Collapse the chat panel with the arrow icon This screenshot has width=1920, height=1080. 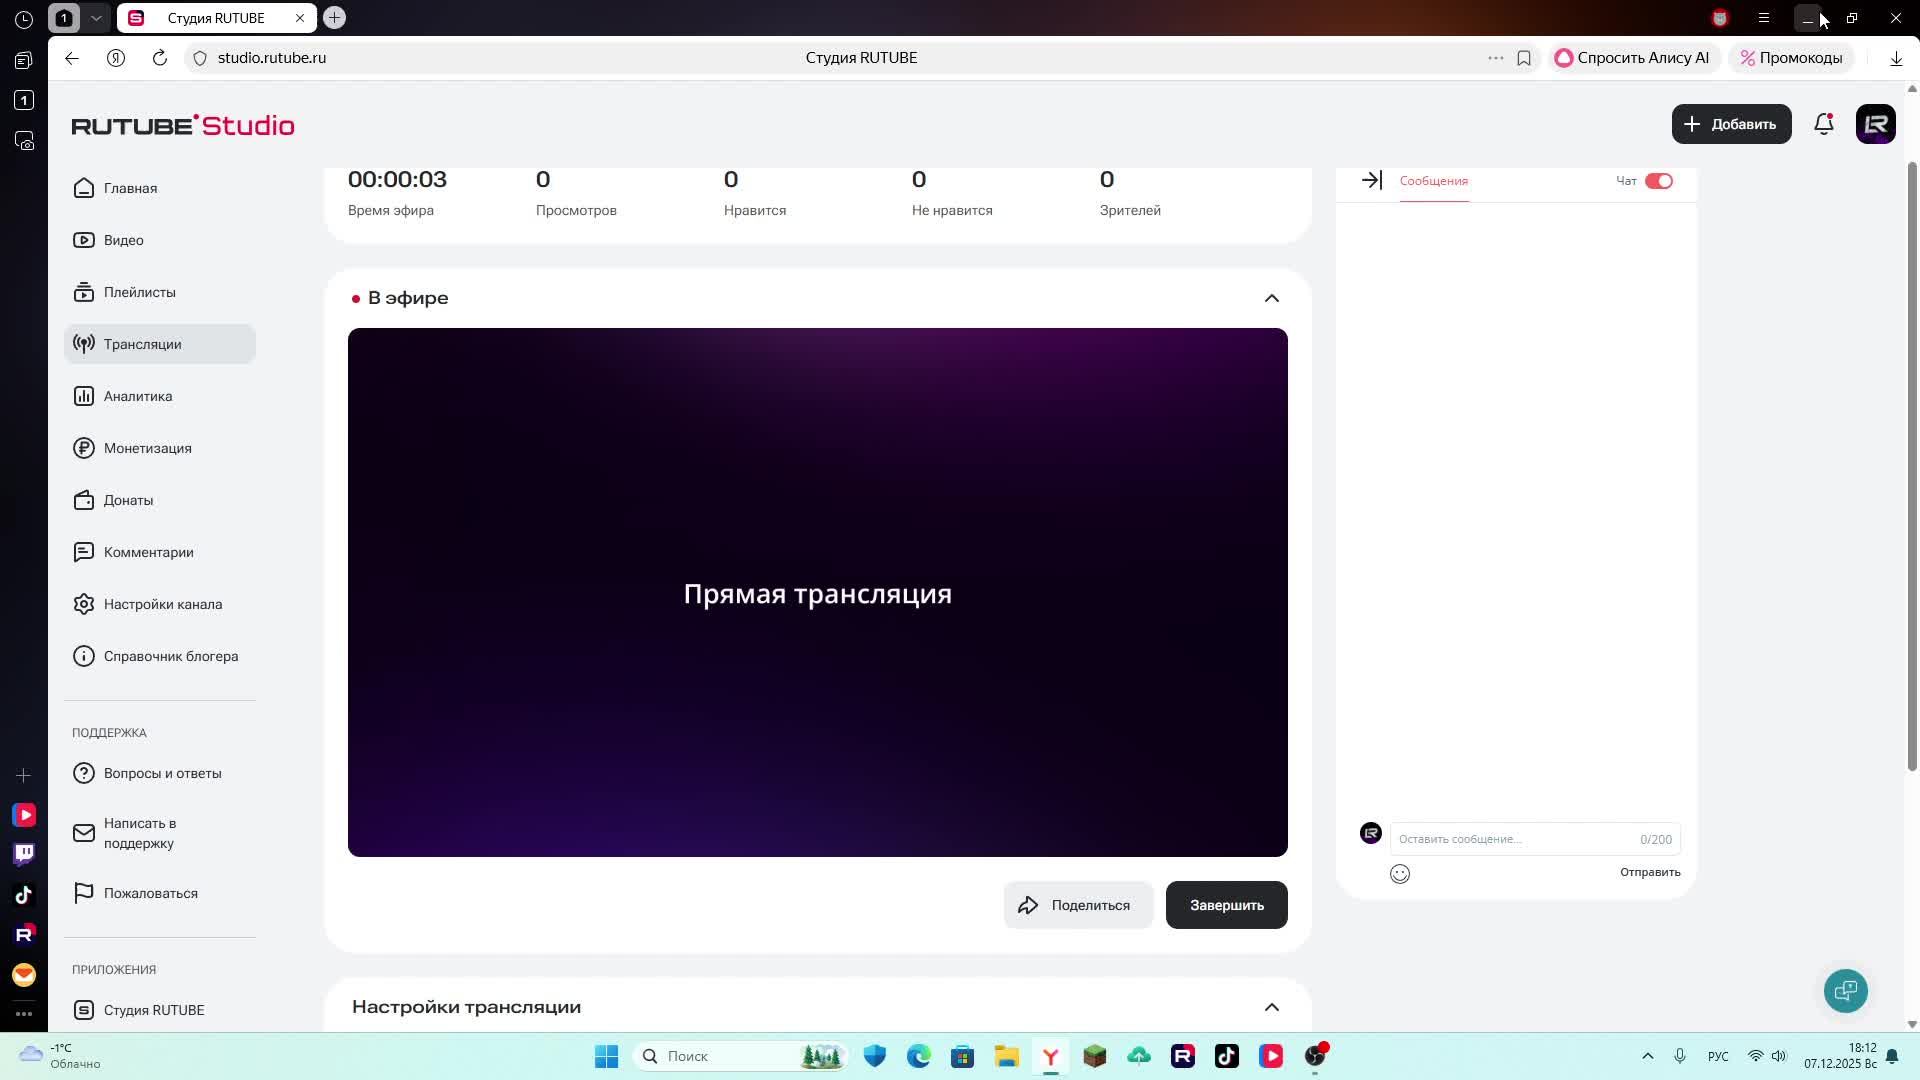(x=1370, y=180)
